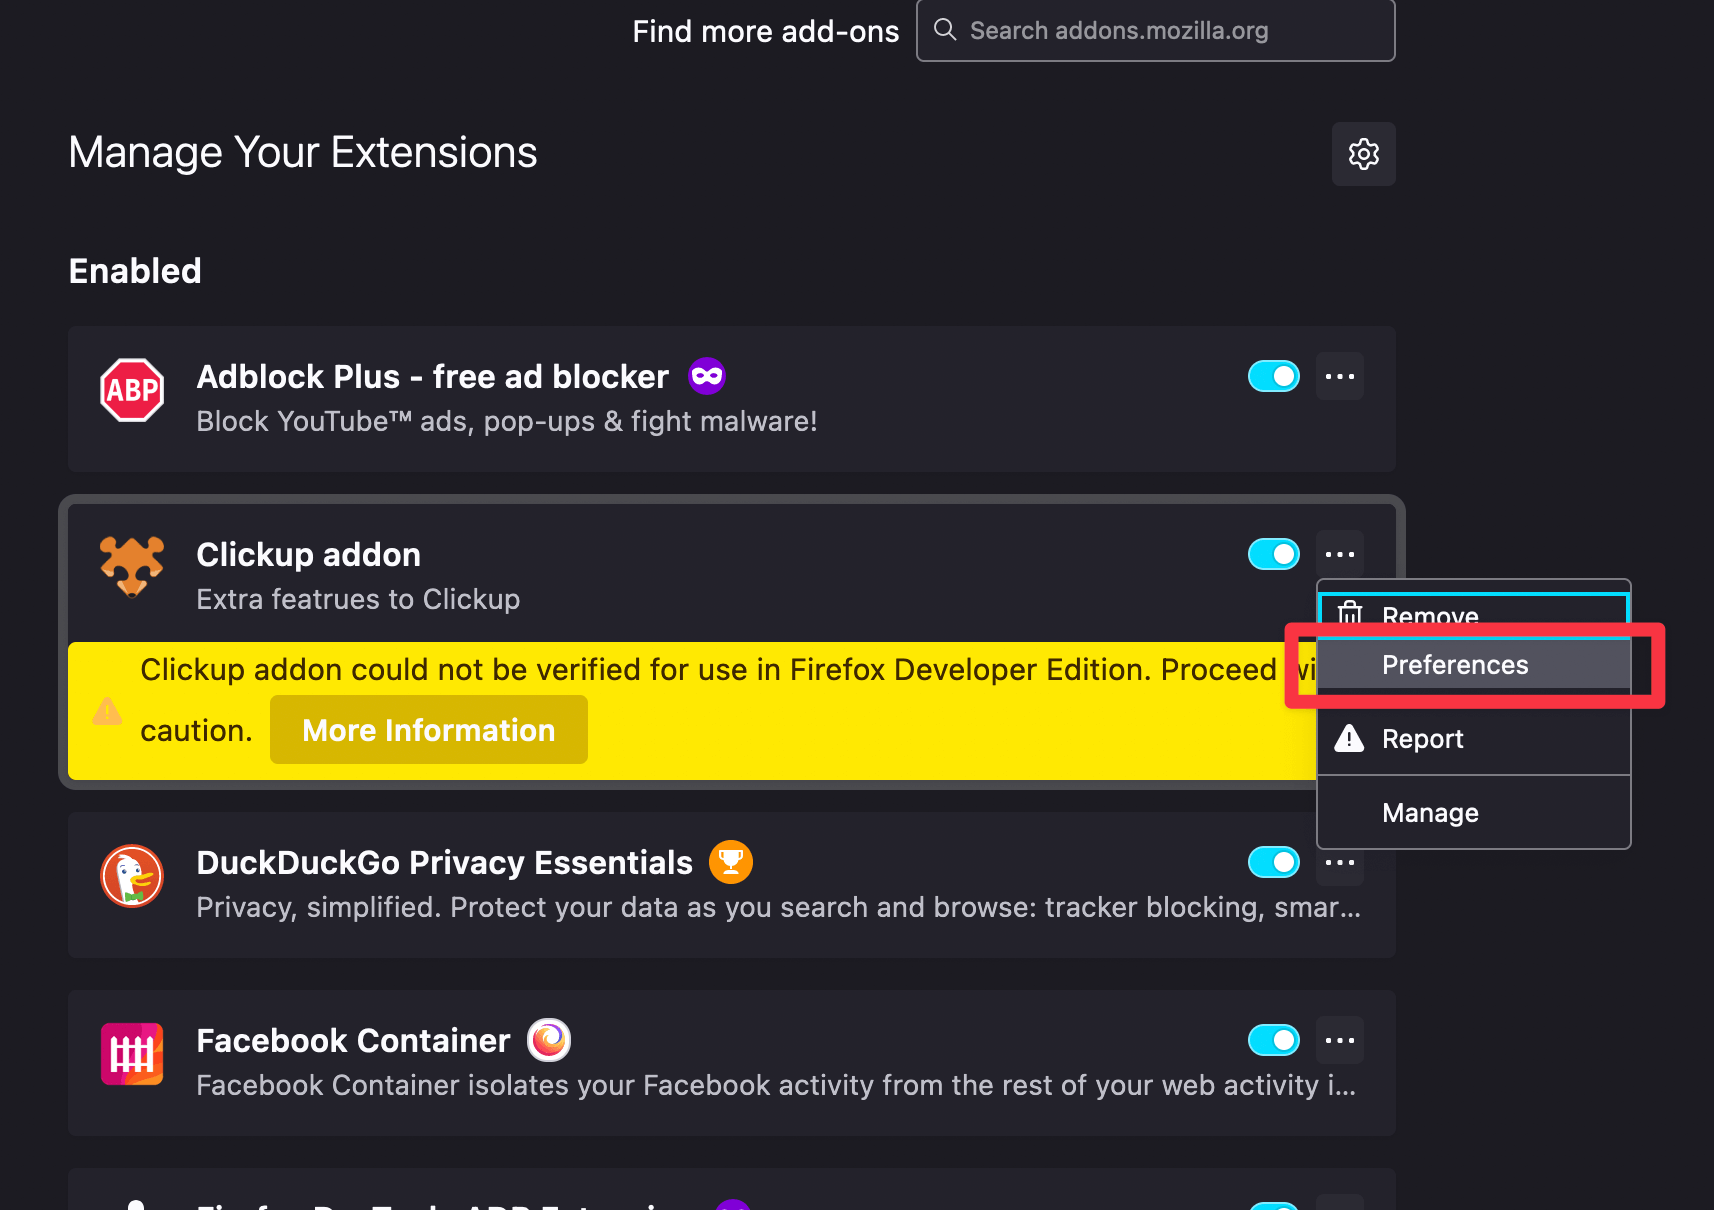This screenshot has width=1714, height=1210.
Task: Click the 'Manage Your Extensions' heading
Action: click(x=303, y=152)
